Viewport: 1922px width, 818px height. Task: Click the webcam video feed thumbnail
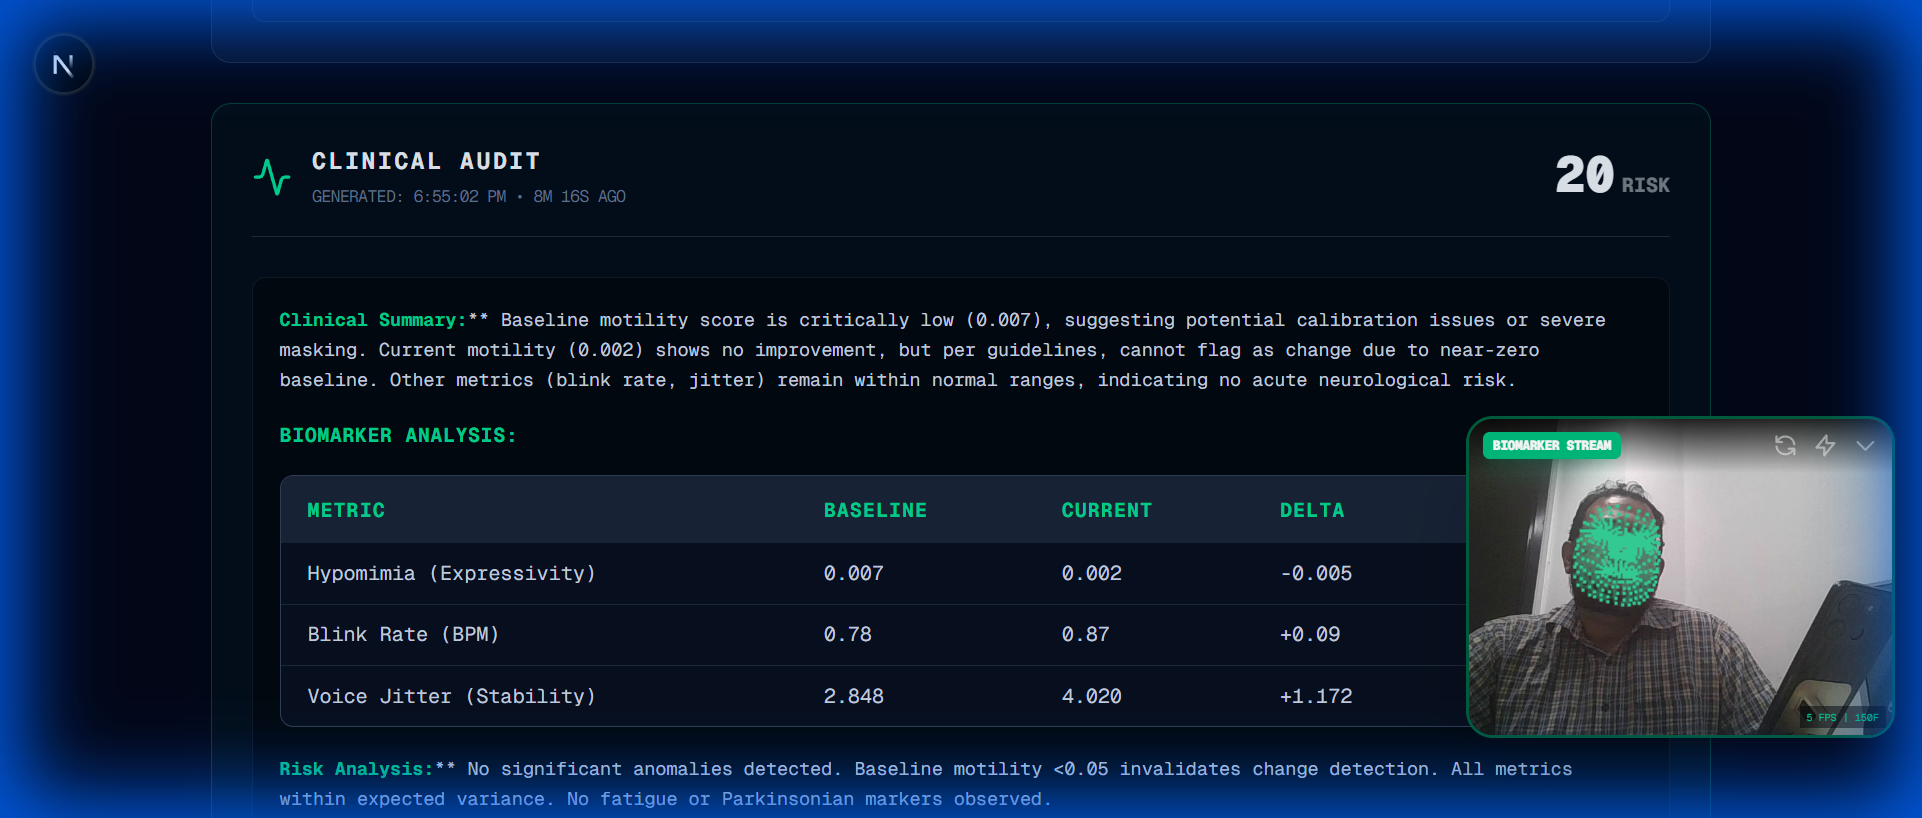coord(1680,577)
